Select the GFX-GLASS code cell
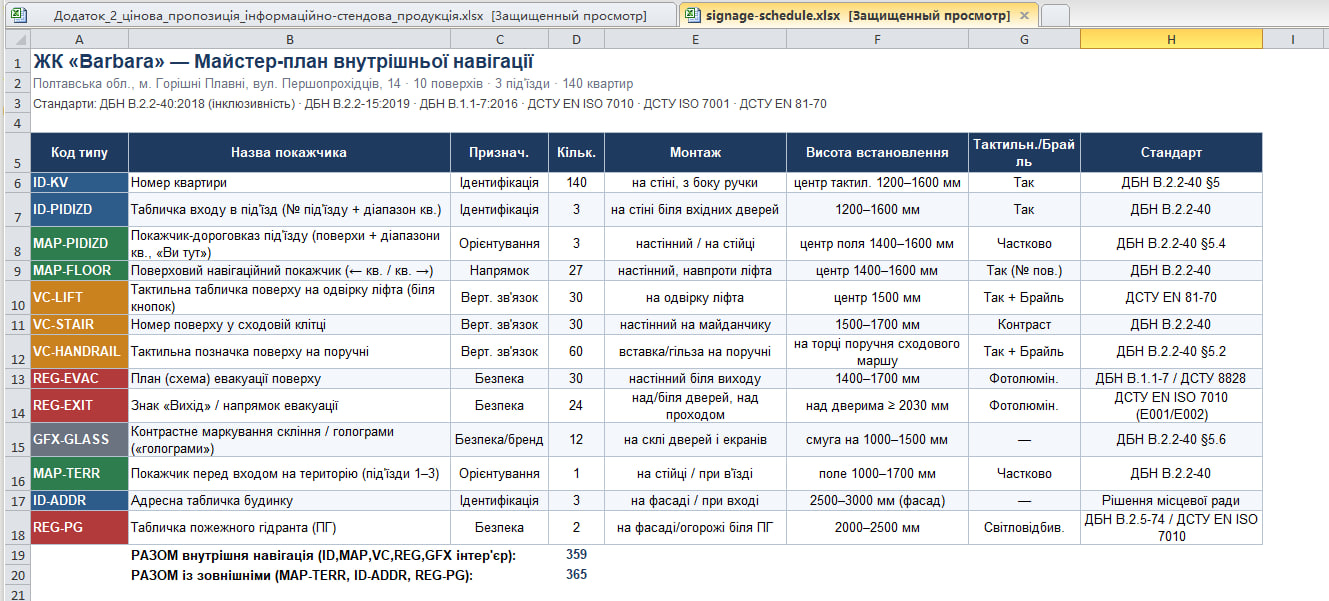1329x601 pixels. tap(79, 439)
